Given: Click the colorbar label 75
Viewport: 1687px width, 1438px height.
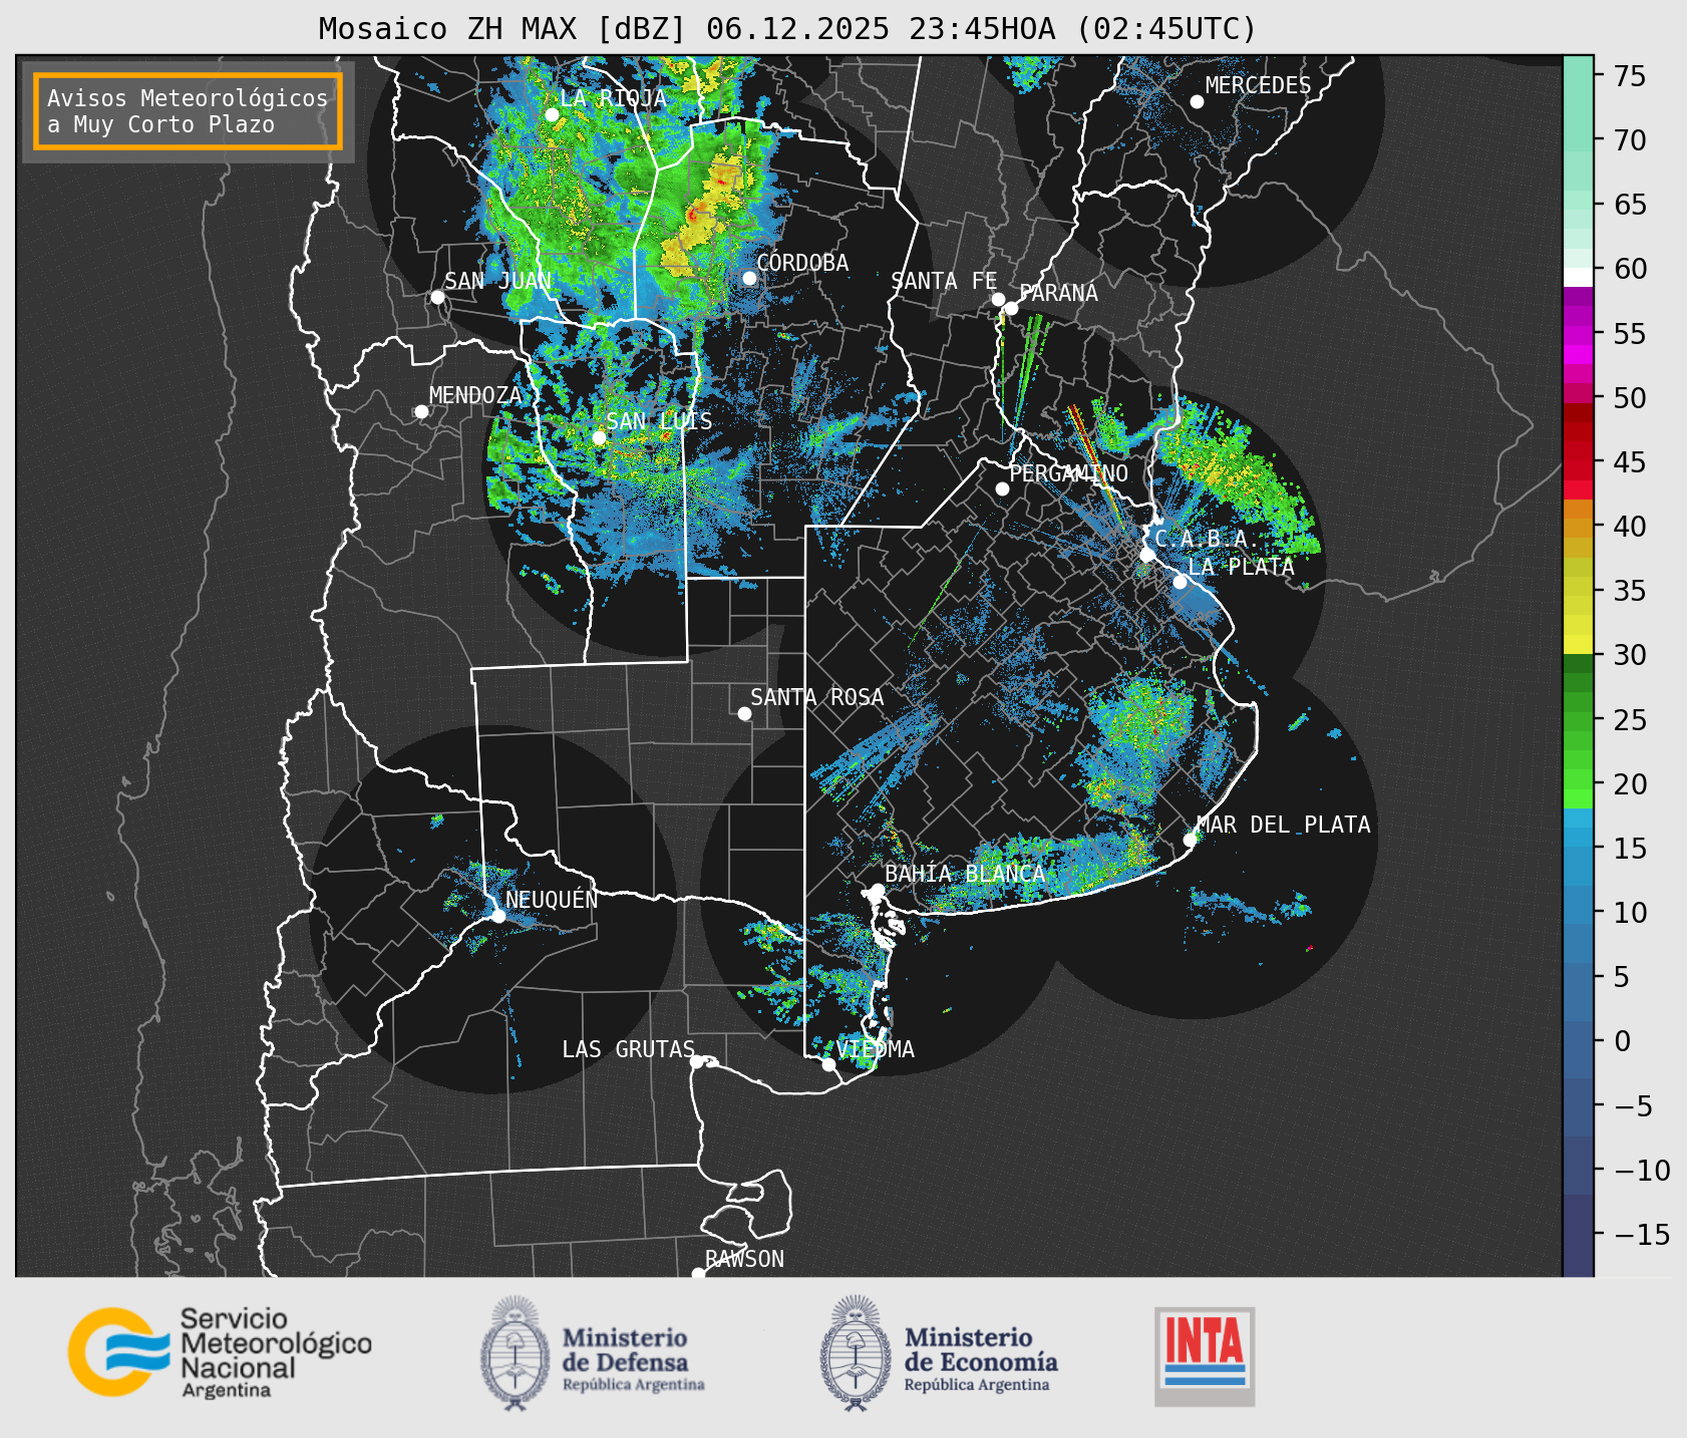Looking at the screenshot, I should click(x=1628, y=76).
